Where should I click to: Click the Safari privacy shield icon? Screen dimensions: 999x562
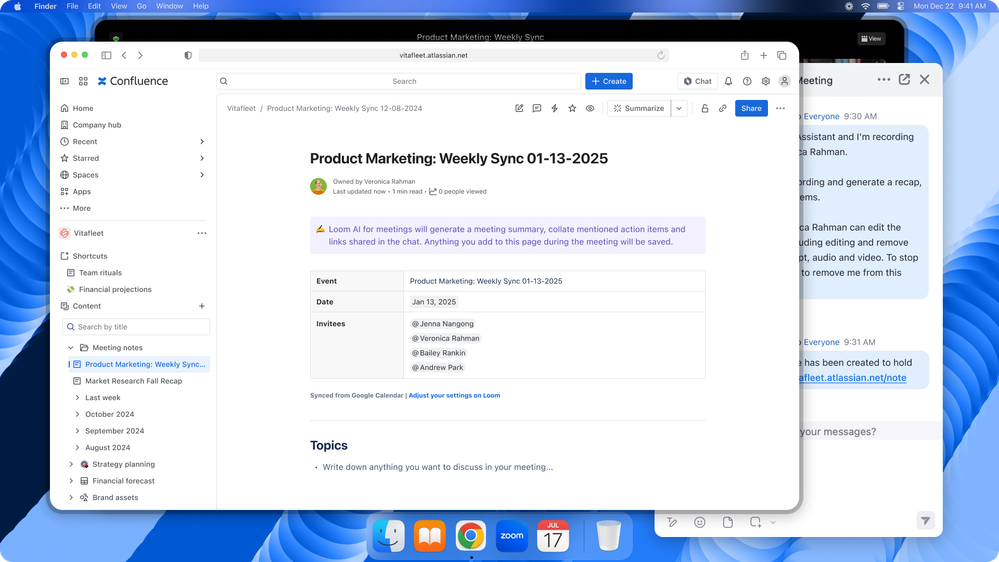click(188, 55)
